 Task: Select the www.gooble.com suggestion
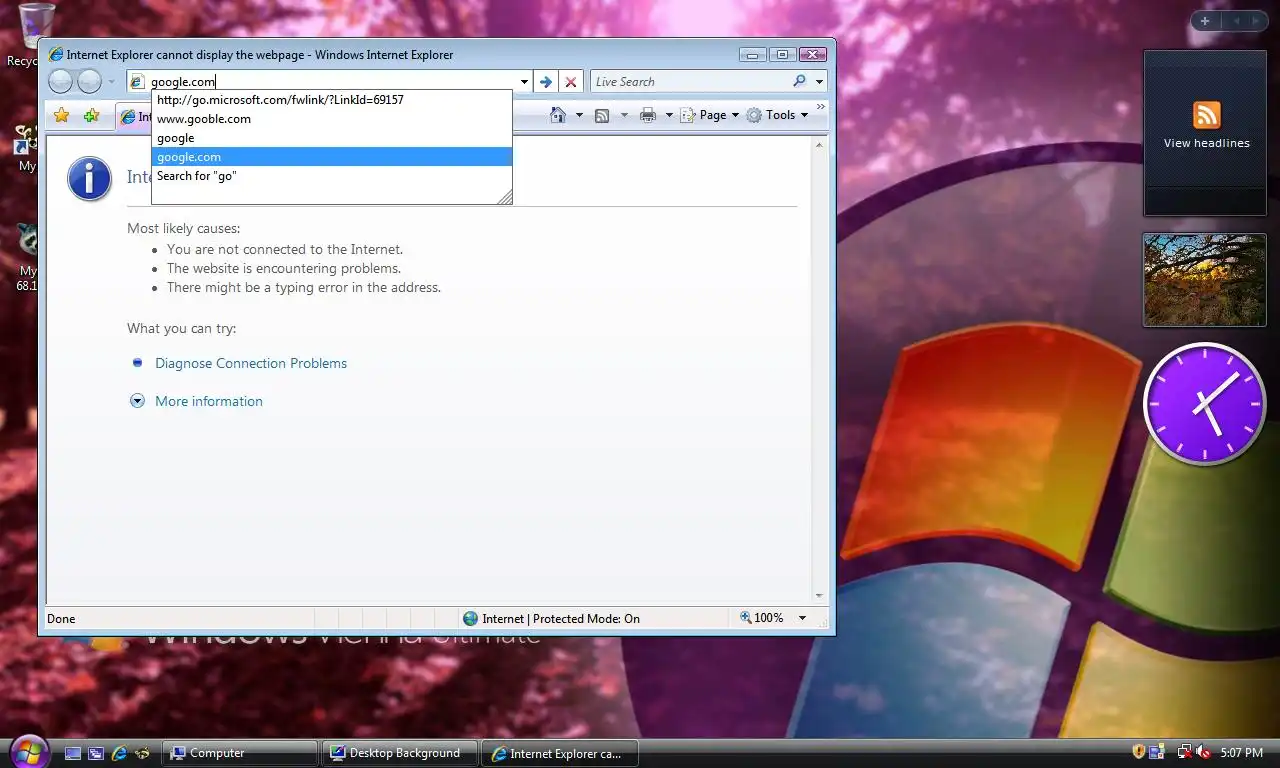[x=332, y=119]
